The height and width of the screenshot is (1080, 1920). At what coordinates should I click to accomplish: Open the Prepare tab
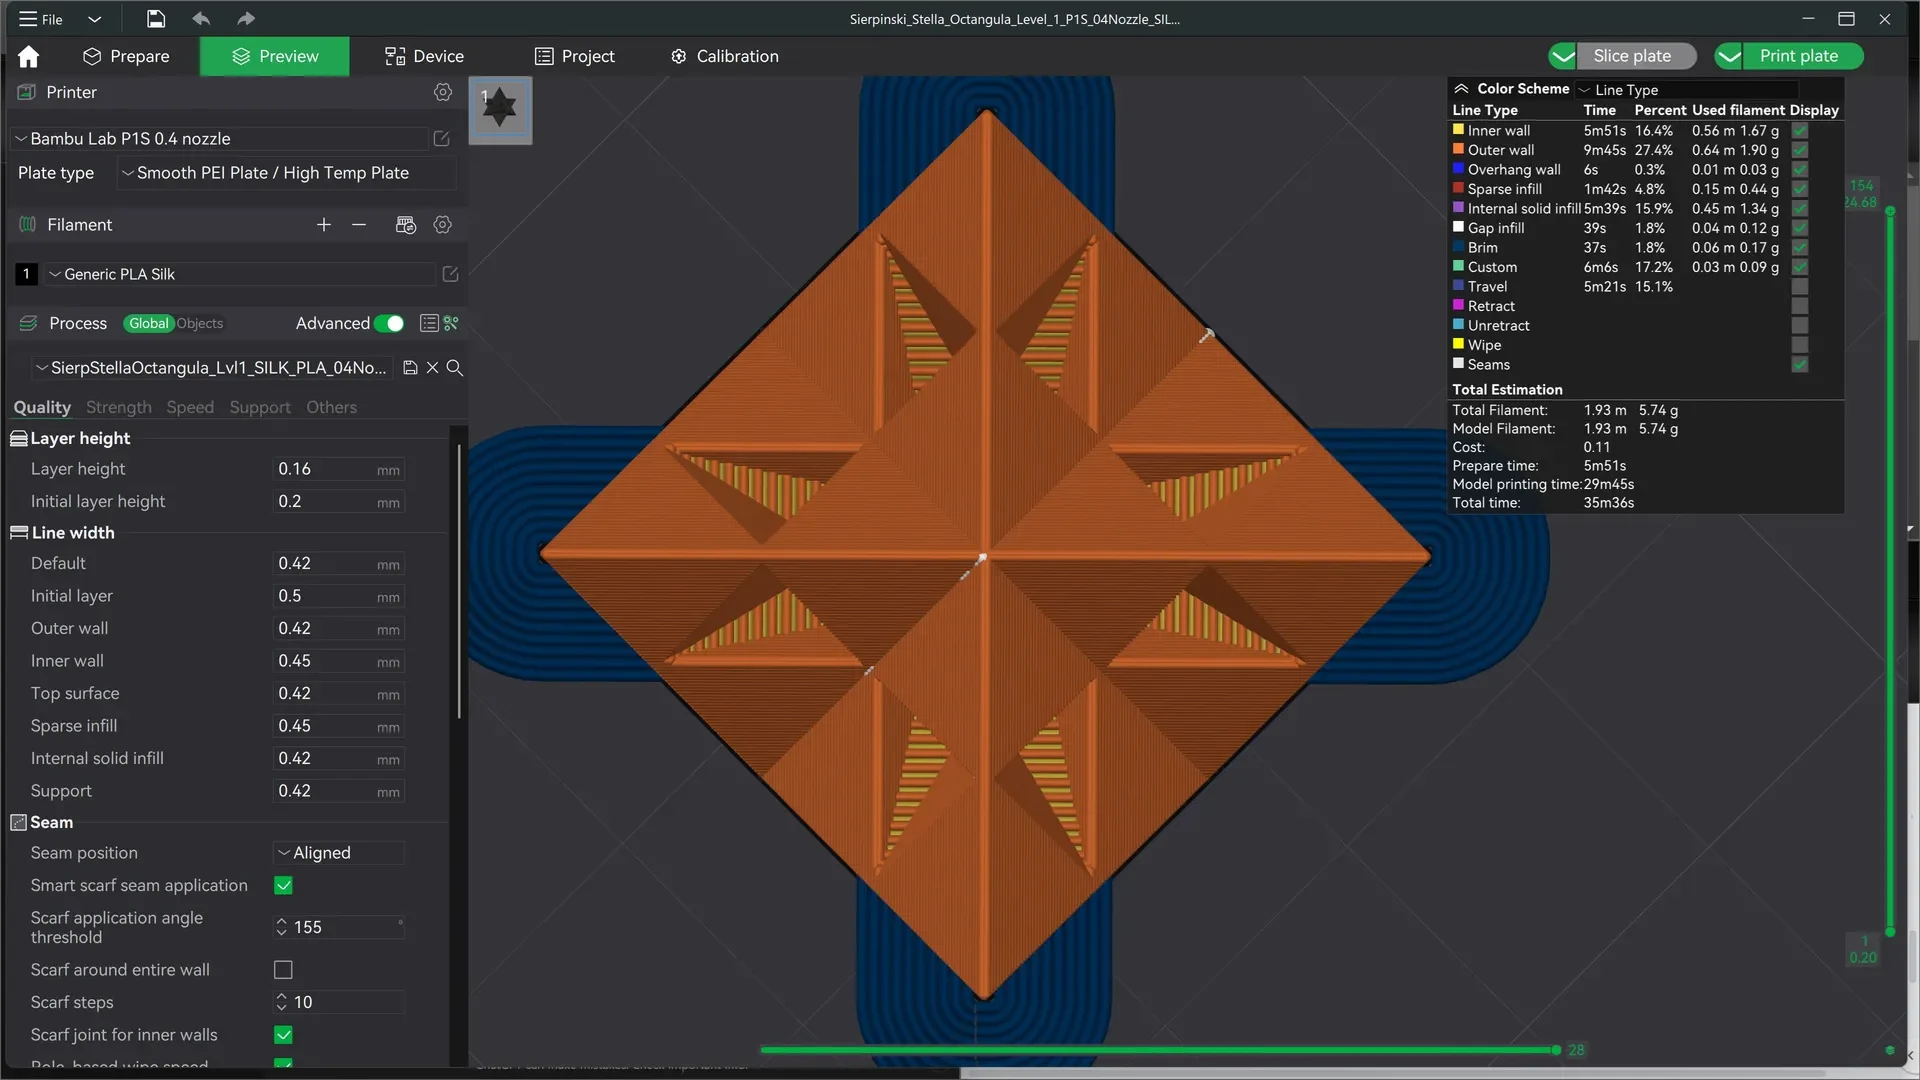126,57
